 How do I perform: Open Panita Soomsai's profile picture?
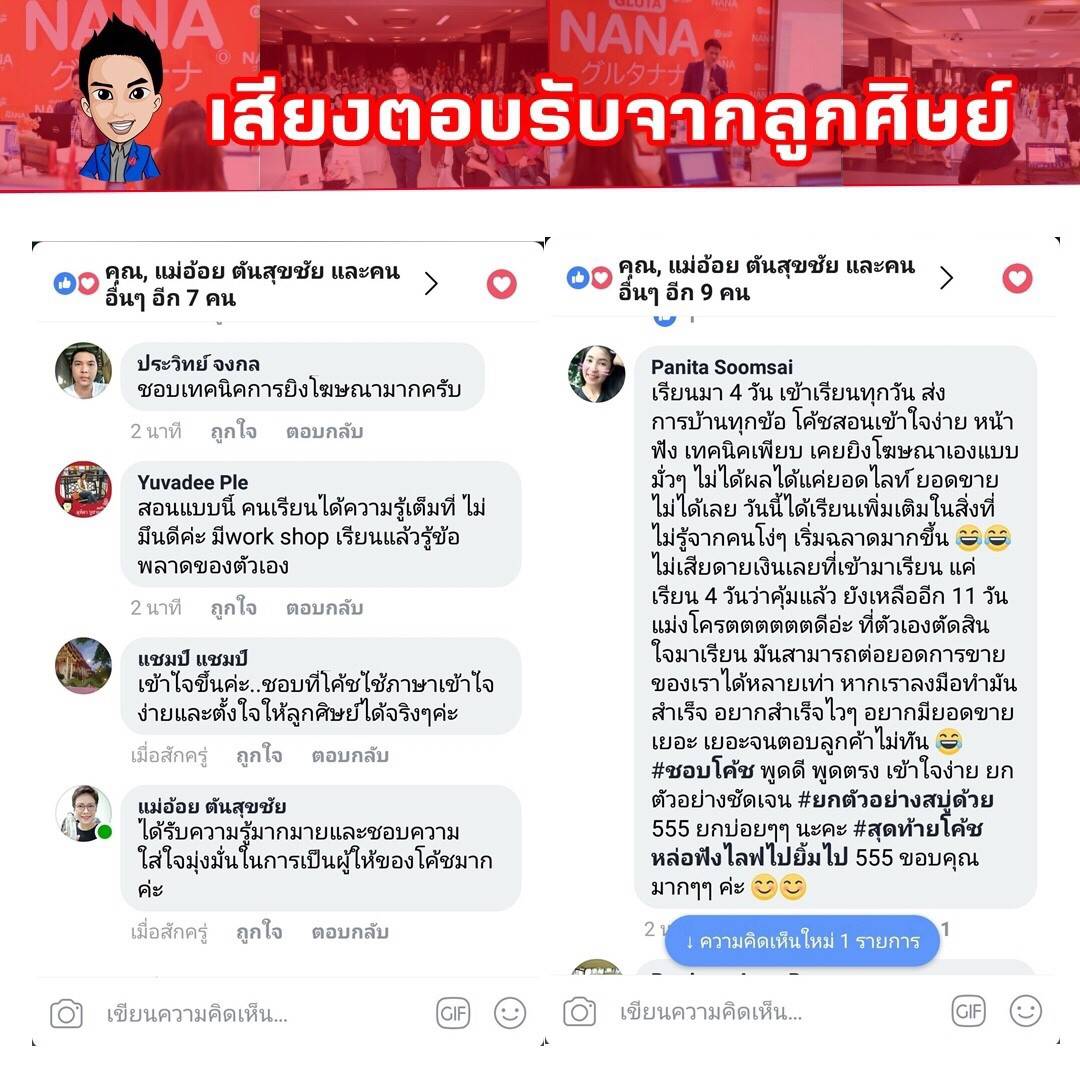click(596, 374)
